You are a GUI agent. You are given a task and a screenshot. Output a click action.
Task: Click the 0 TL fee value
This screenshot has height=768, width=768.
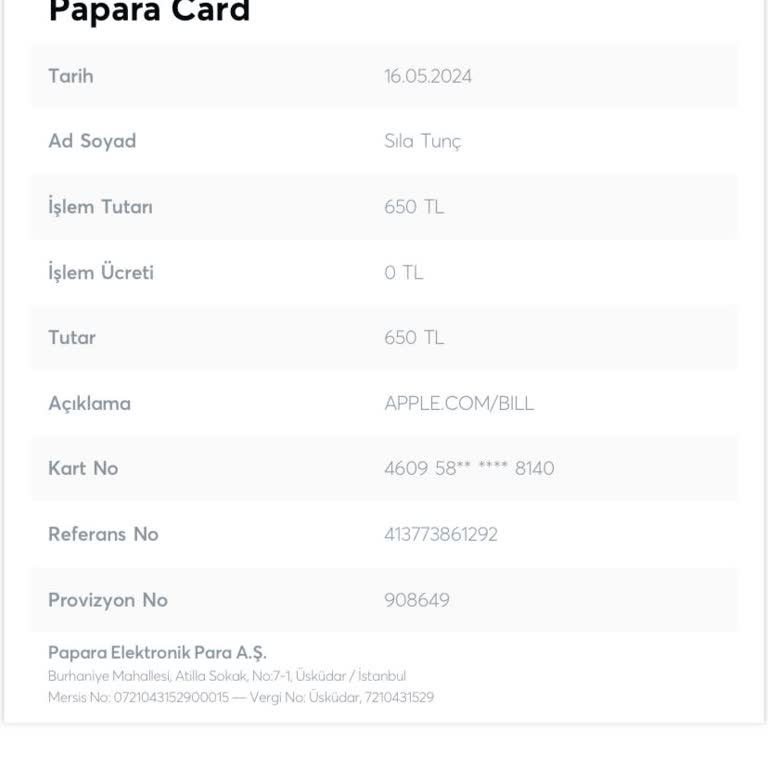point(404,272)
